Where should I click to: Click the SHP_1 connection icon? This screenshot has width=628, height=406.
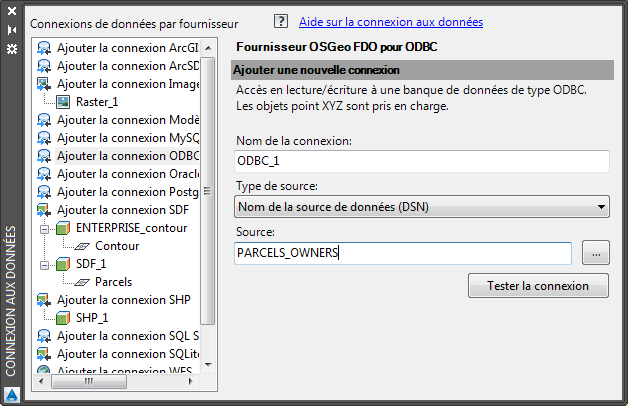pyautogui.click(x=63, y=317)
